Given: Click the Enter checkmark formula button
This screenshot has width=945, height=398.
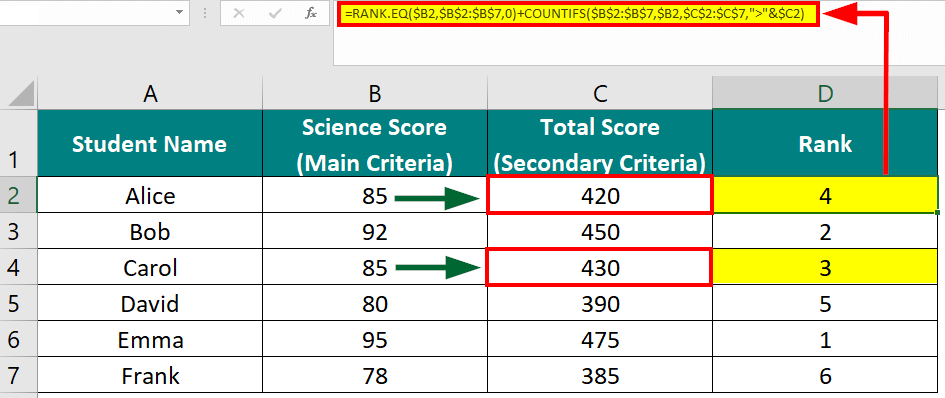Looking at the screenshot, I should click(275, 13).
